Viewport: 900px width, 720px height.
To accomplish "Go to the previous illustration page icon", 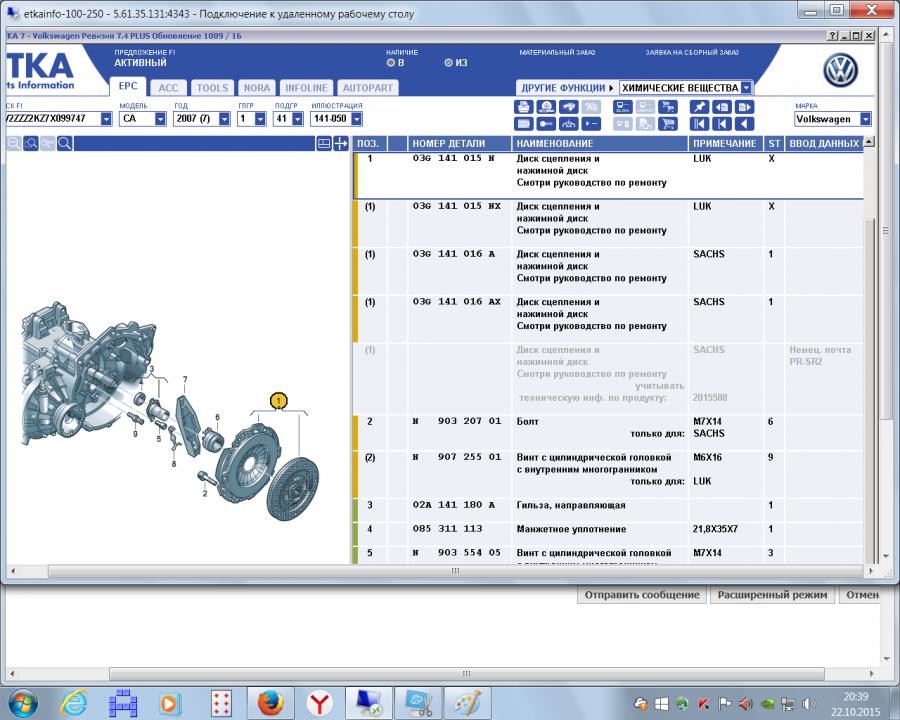I will coord(721,107).
